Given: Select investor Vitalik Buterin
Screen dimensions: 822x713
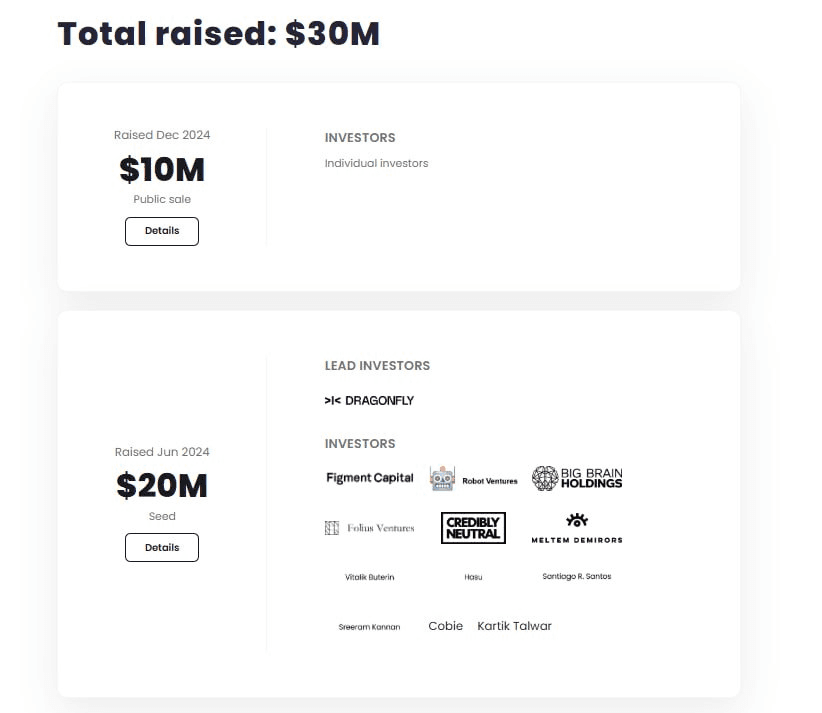Looking at the screenshot, I should 370,577.
